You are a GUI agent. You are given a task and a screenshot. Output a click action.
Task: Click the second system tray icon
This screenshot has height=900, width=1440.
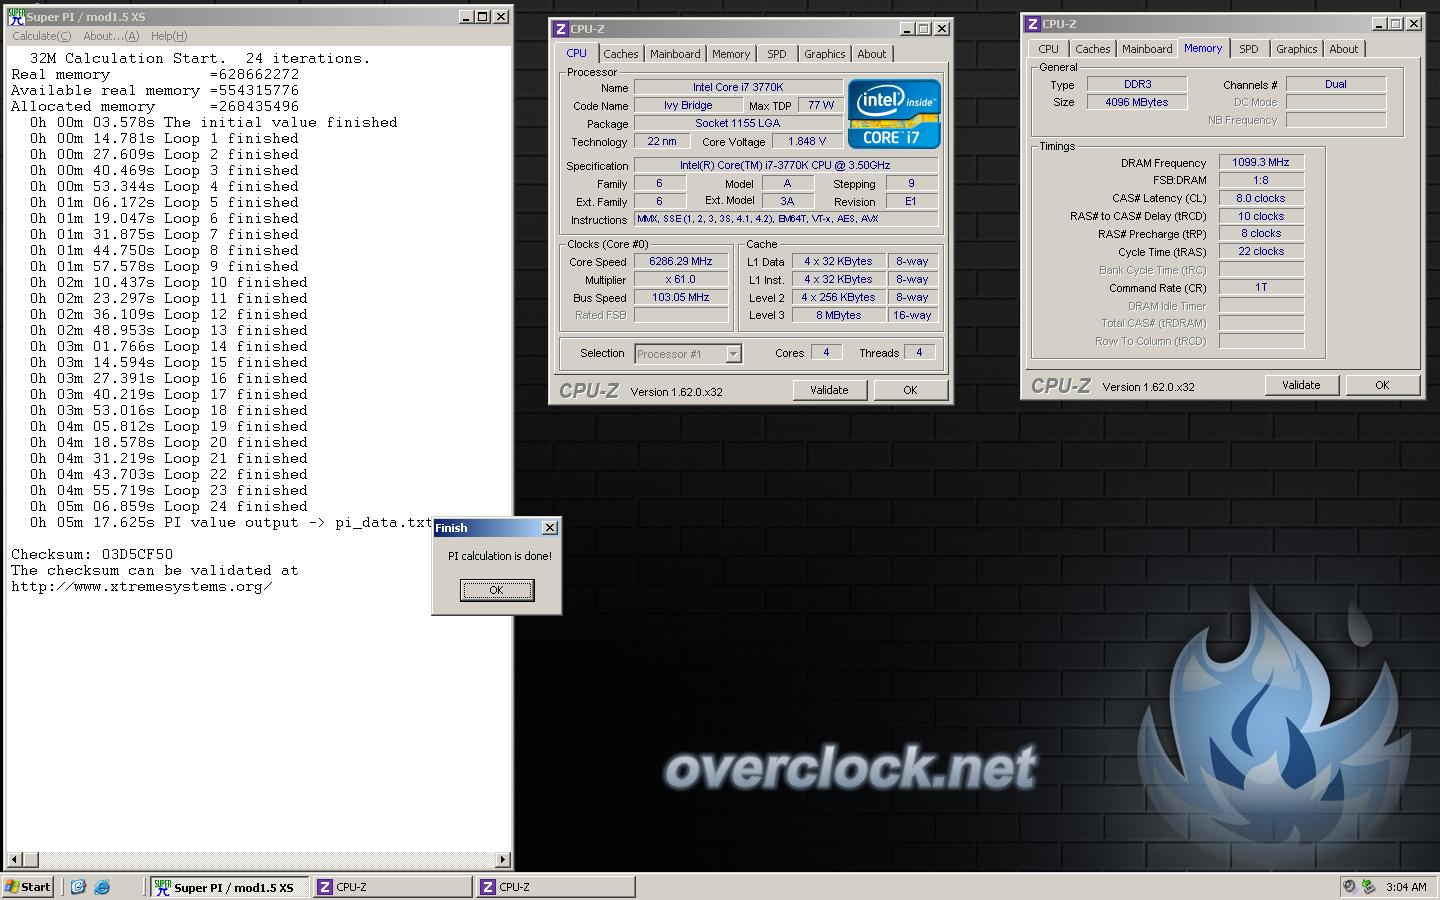(x=1368, y=886)
